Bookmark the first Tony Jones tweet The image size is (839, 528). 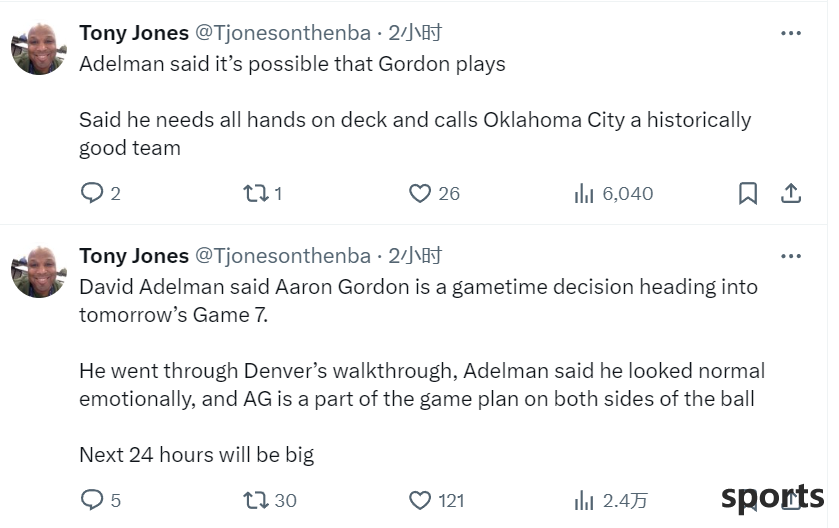748,193
